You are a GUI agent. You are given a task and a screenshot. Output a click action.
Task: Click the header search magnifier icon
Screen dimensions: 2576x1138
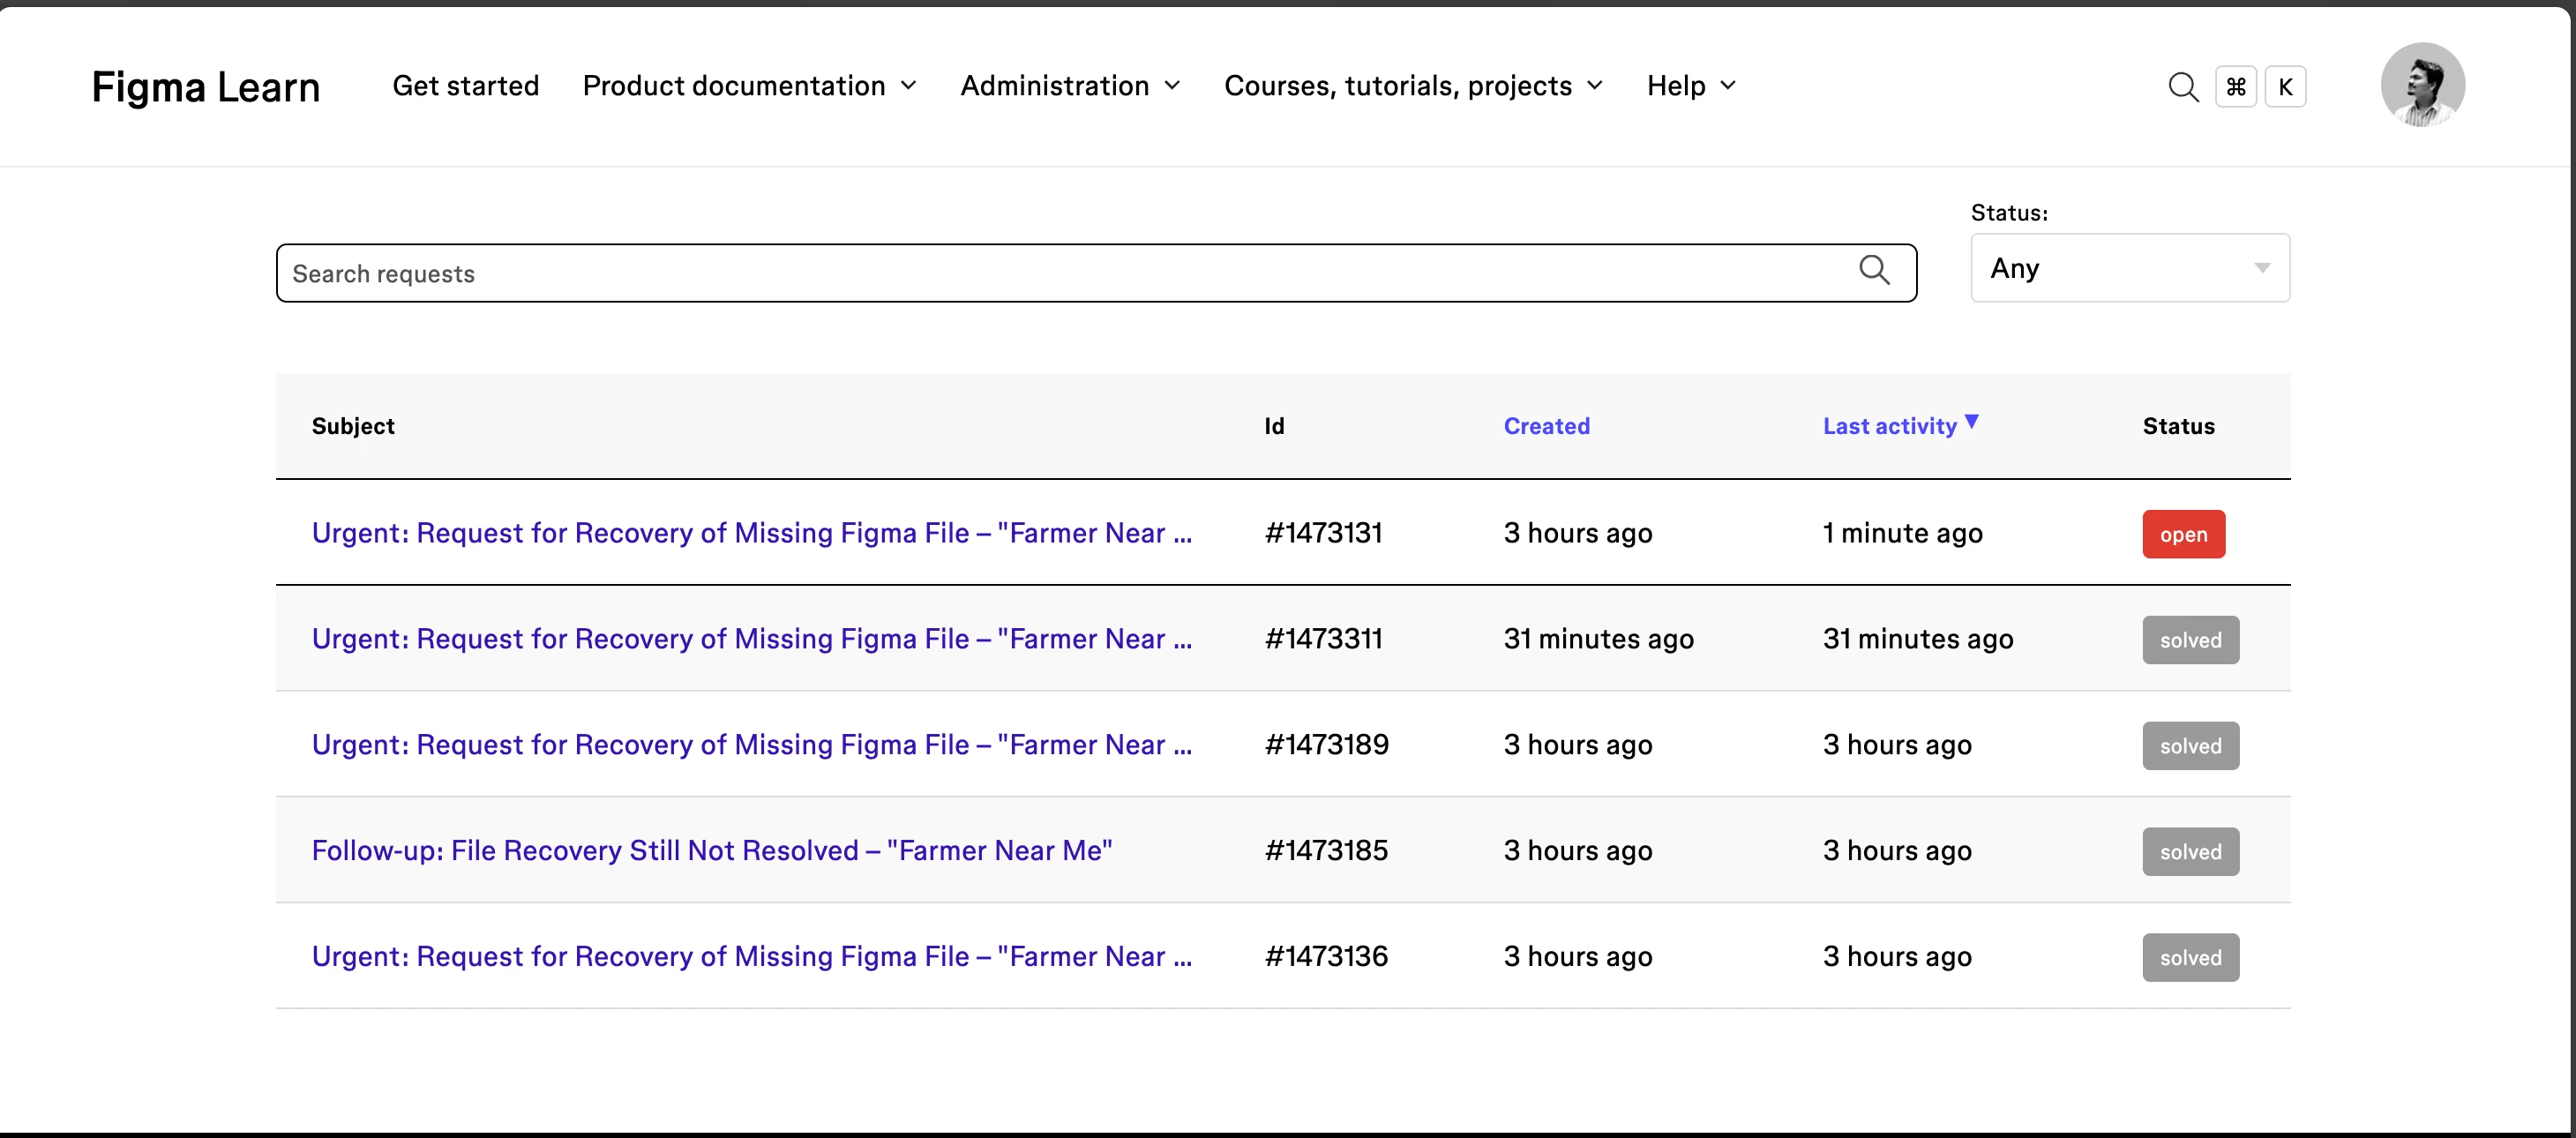(2183, 87)
